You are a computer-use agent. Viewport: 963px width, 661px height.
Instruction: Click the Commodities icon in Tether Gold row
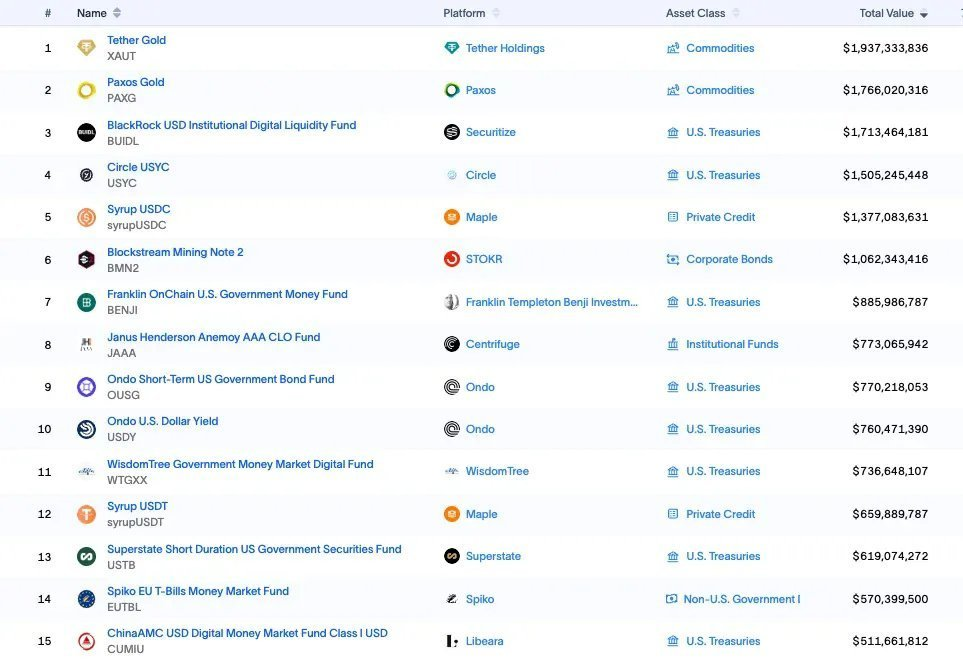[x=673, y=48]
